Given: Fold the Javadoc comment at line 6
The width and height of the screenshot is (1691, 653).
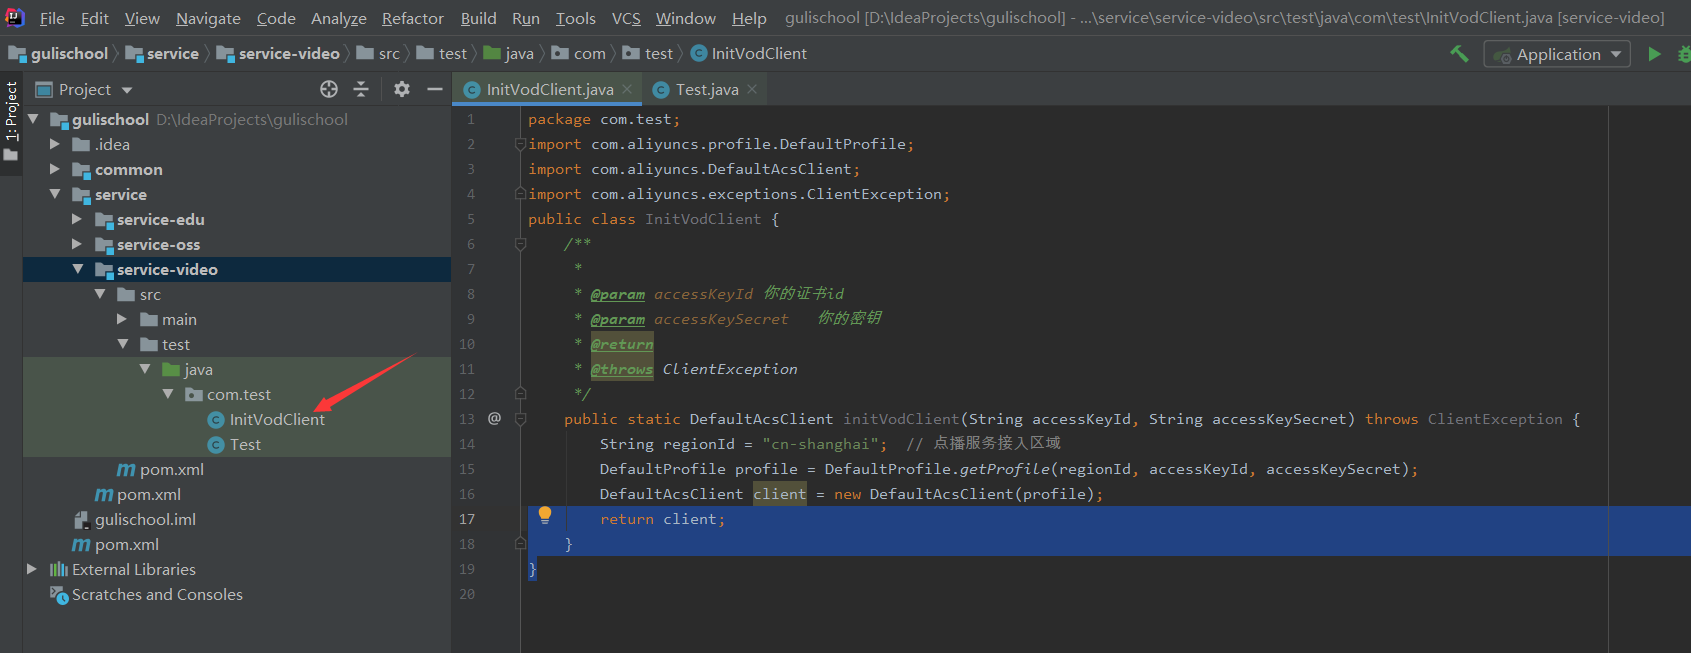Looking at the screenshot, I should pos(520,244).
